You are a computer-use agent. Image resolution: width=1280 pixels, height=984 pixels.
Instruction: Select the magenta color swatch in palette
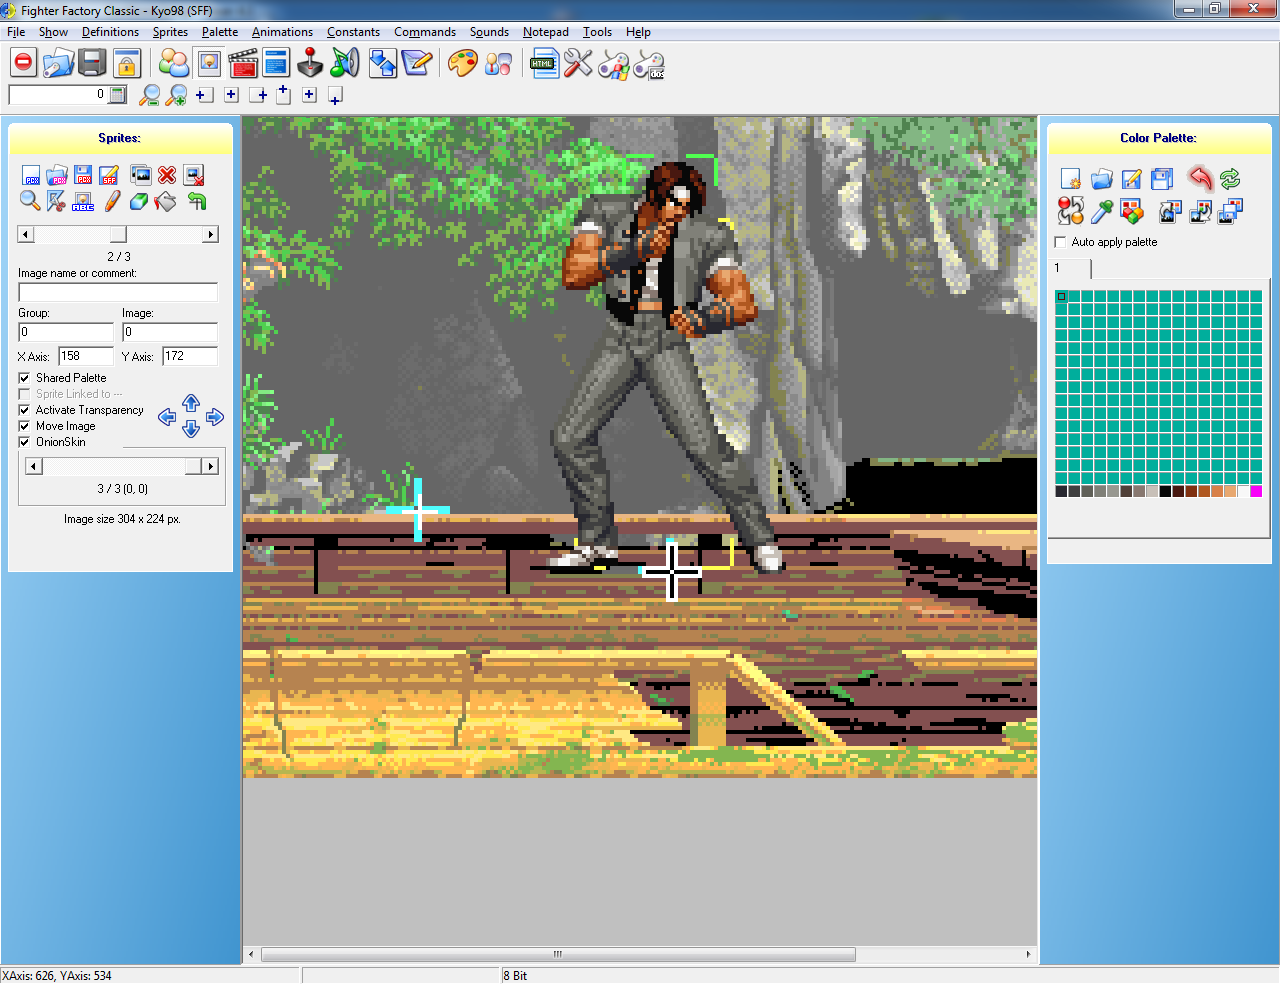coord(1258,490)
